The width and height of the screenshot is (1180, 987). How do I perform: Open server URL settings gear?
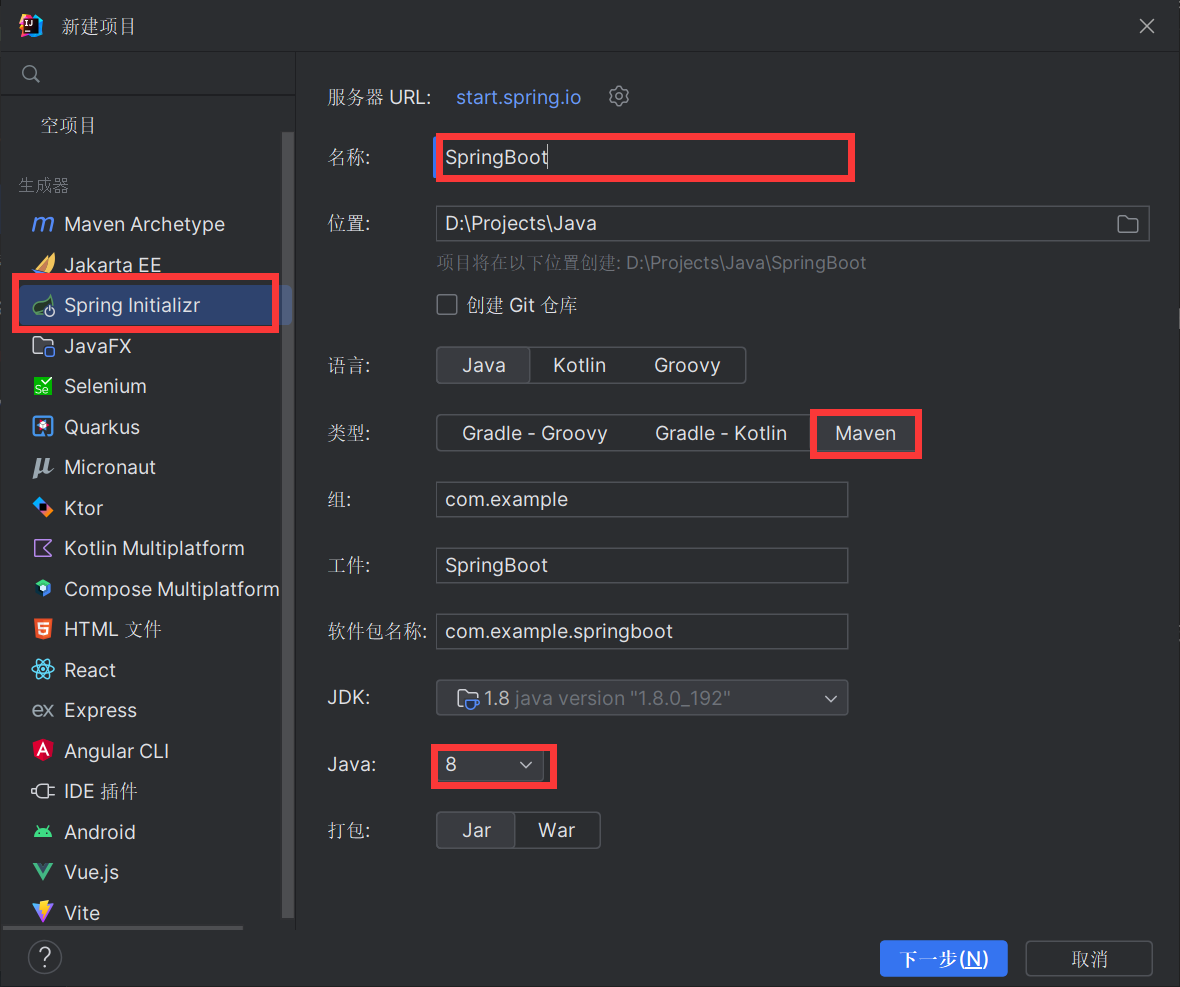tap(619, 96)
